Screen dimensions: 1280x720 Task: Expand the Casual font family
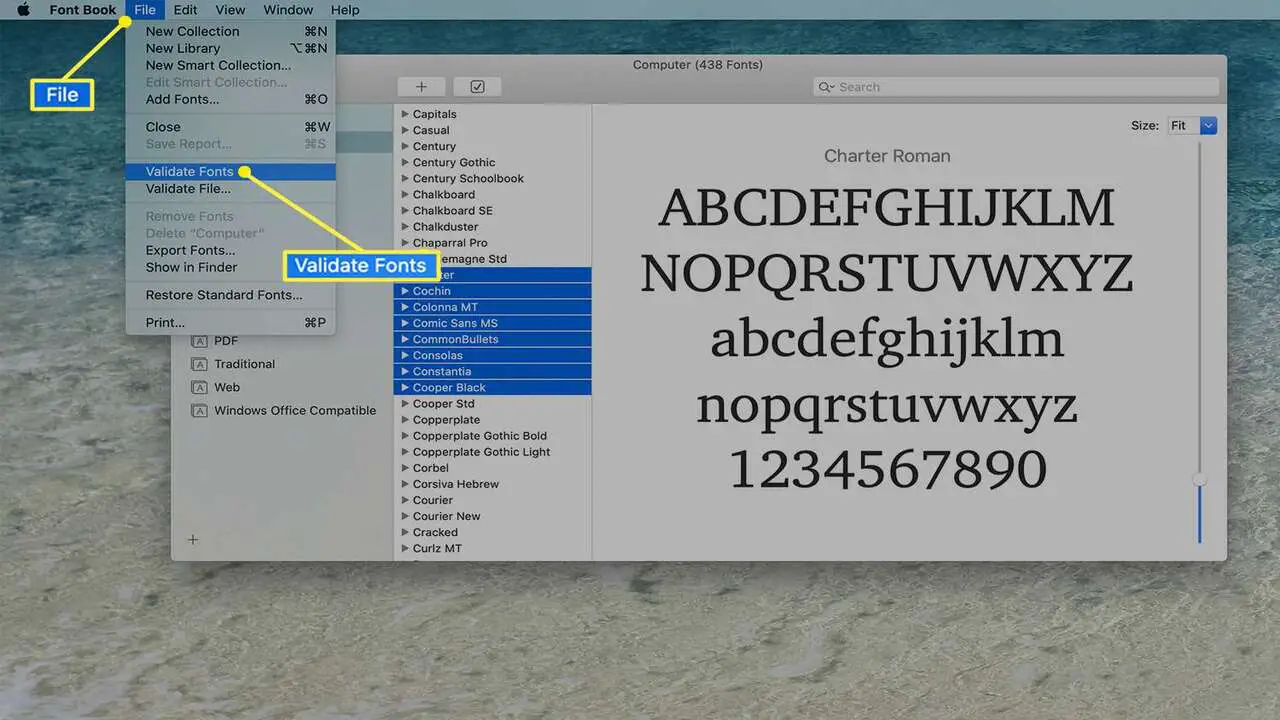[x=405, y=130]
